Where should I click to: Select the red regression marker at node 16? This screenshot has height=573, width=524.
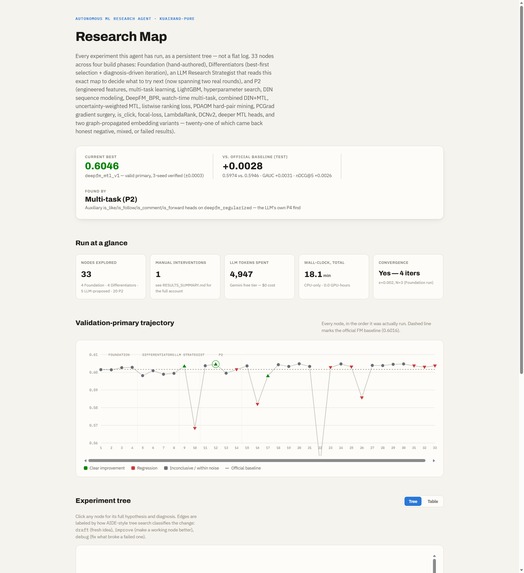(257, 404)
